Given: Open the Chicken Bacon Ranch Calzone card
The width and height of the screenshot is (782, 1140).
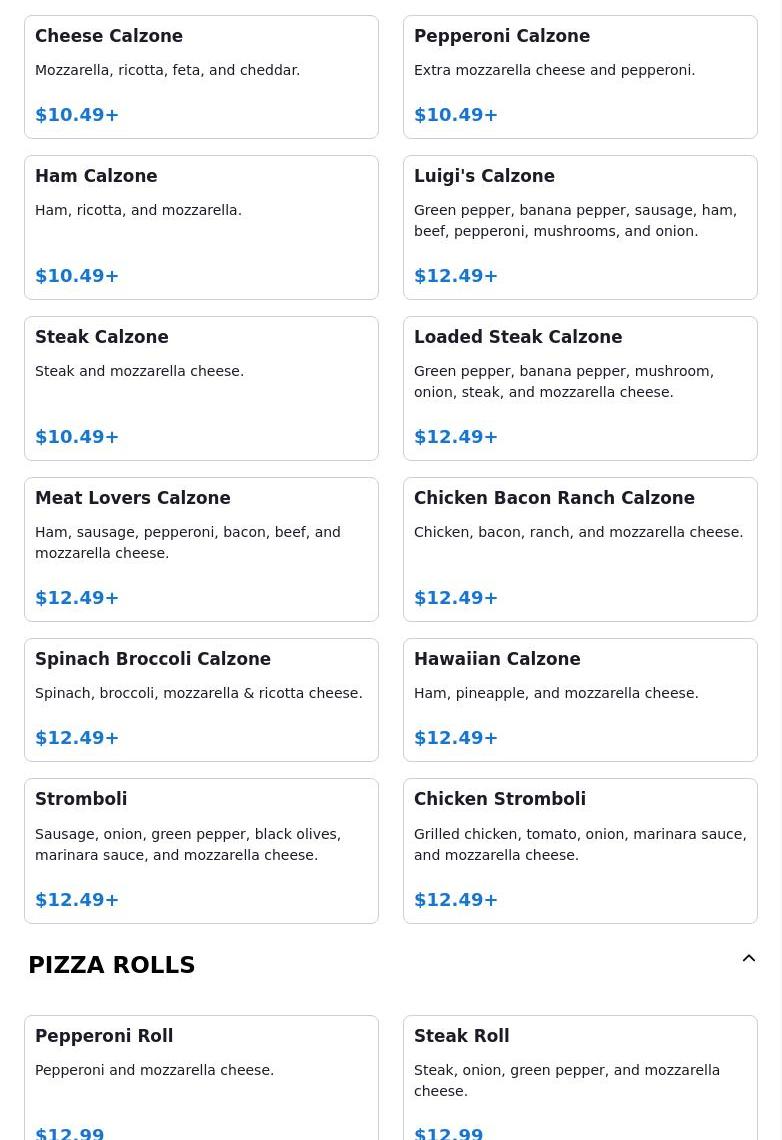Looking at the screenshot, I should 580,550.
